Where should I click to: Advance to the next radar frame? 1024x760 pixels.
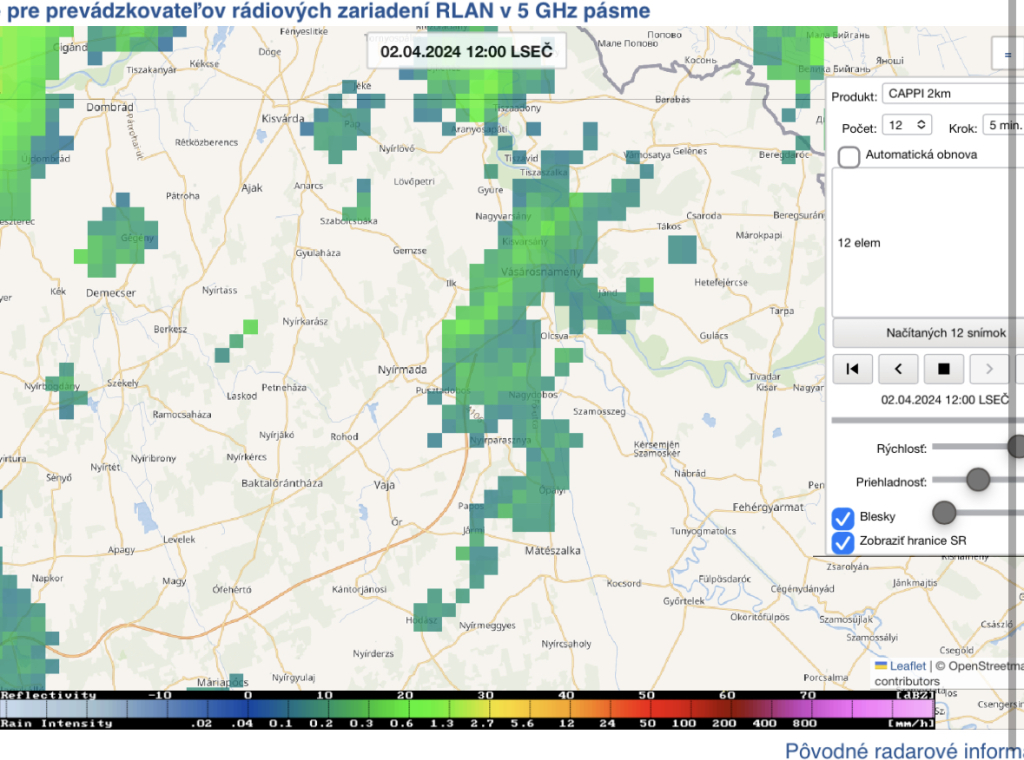pyautogui.click(x=989, y=368)
